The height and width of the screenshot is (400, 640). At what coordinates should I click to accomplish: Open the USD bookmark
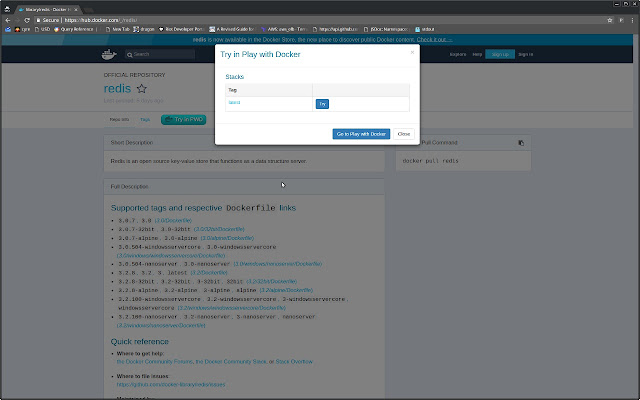click(x=42, y=29)
